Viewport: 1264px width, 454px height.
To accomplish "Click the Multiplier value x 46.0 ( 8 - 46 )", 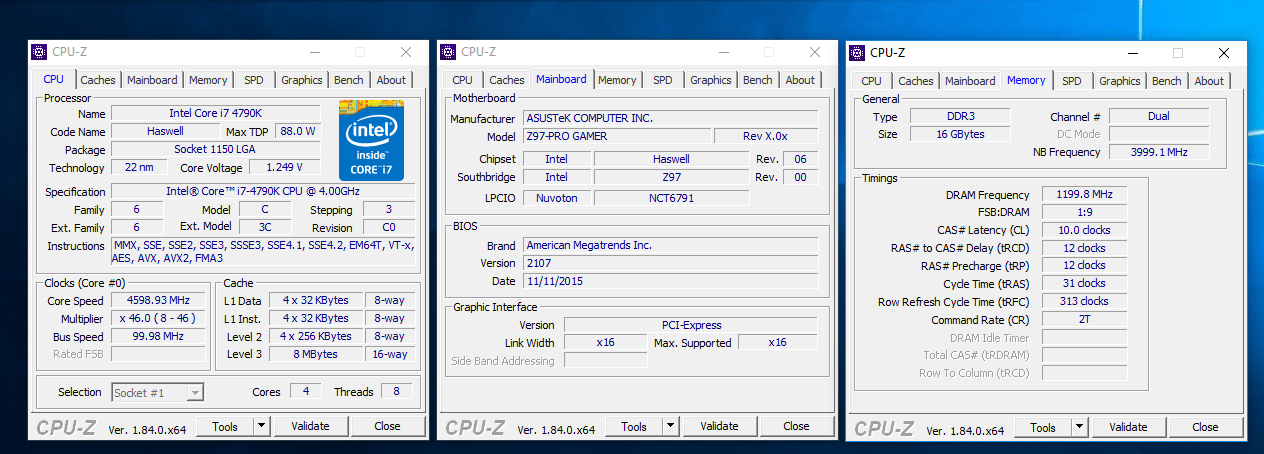I will 158,318.
